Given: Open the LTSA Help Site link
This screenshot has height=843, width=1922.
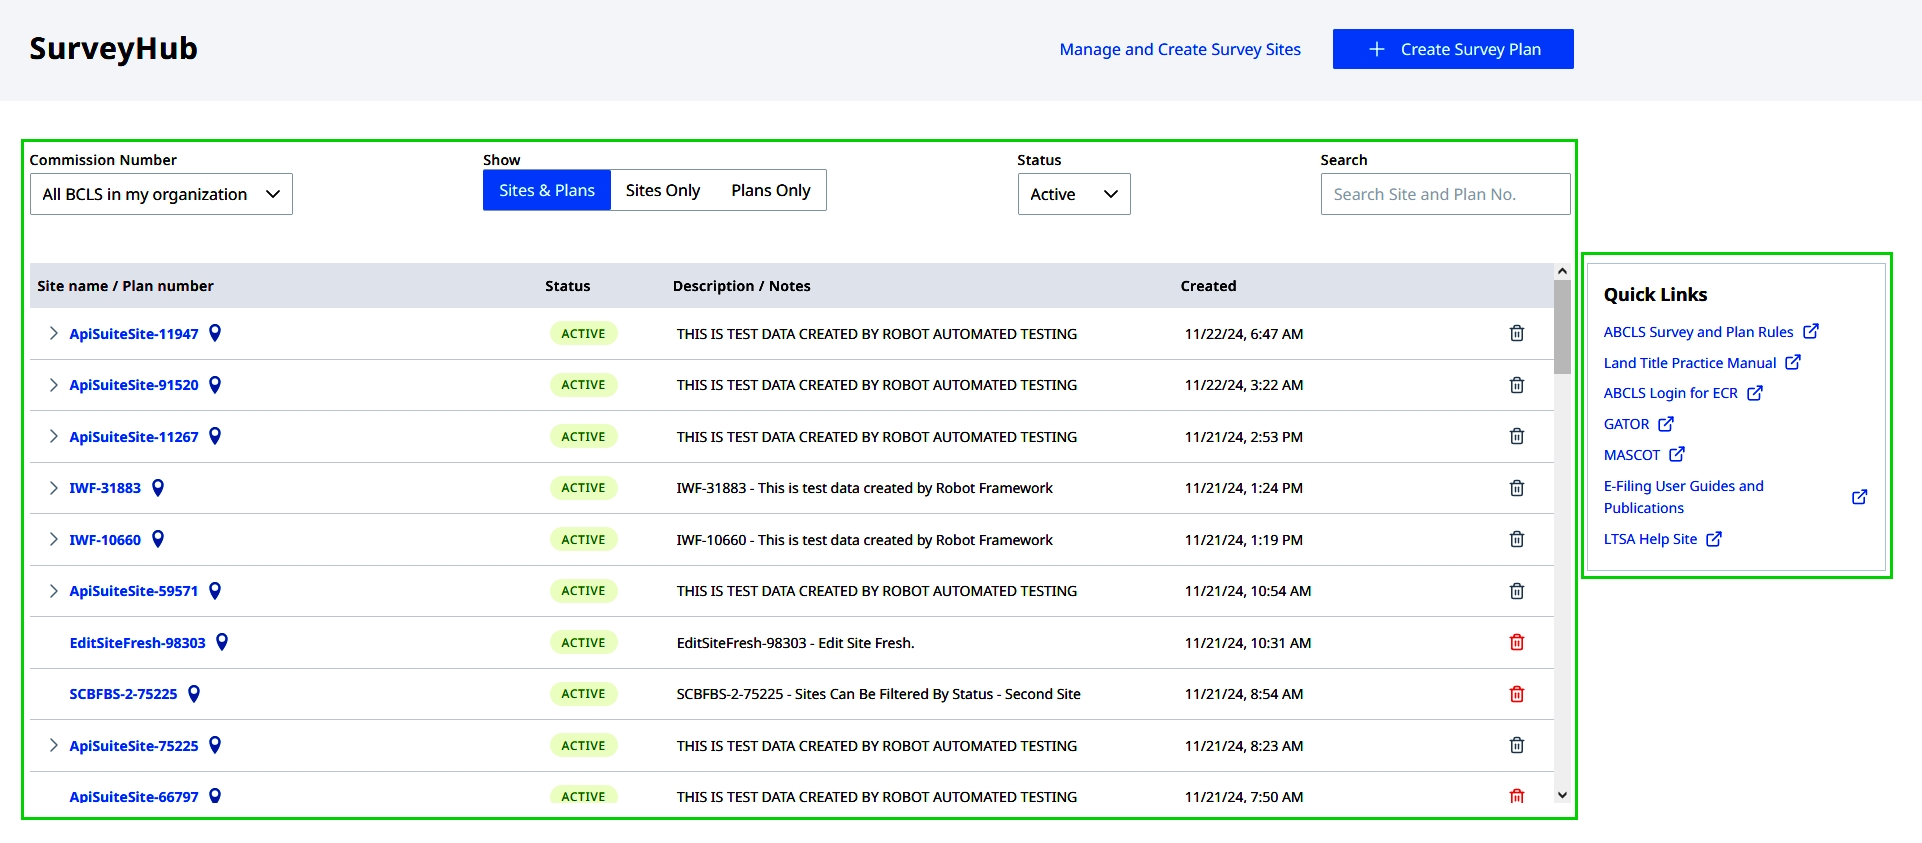Looking at the screenshot, I should tap(1650, 539).
